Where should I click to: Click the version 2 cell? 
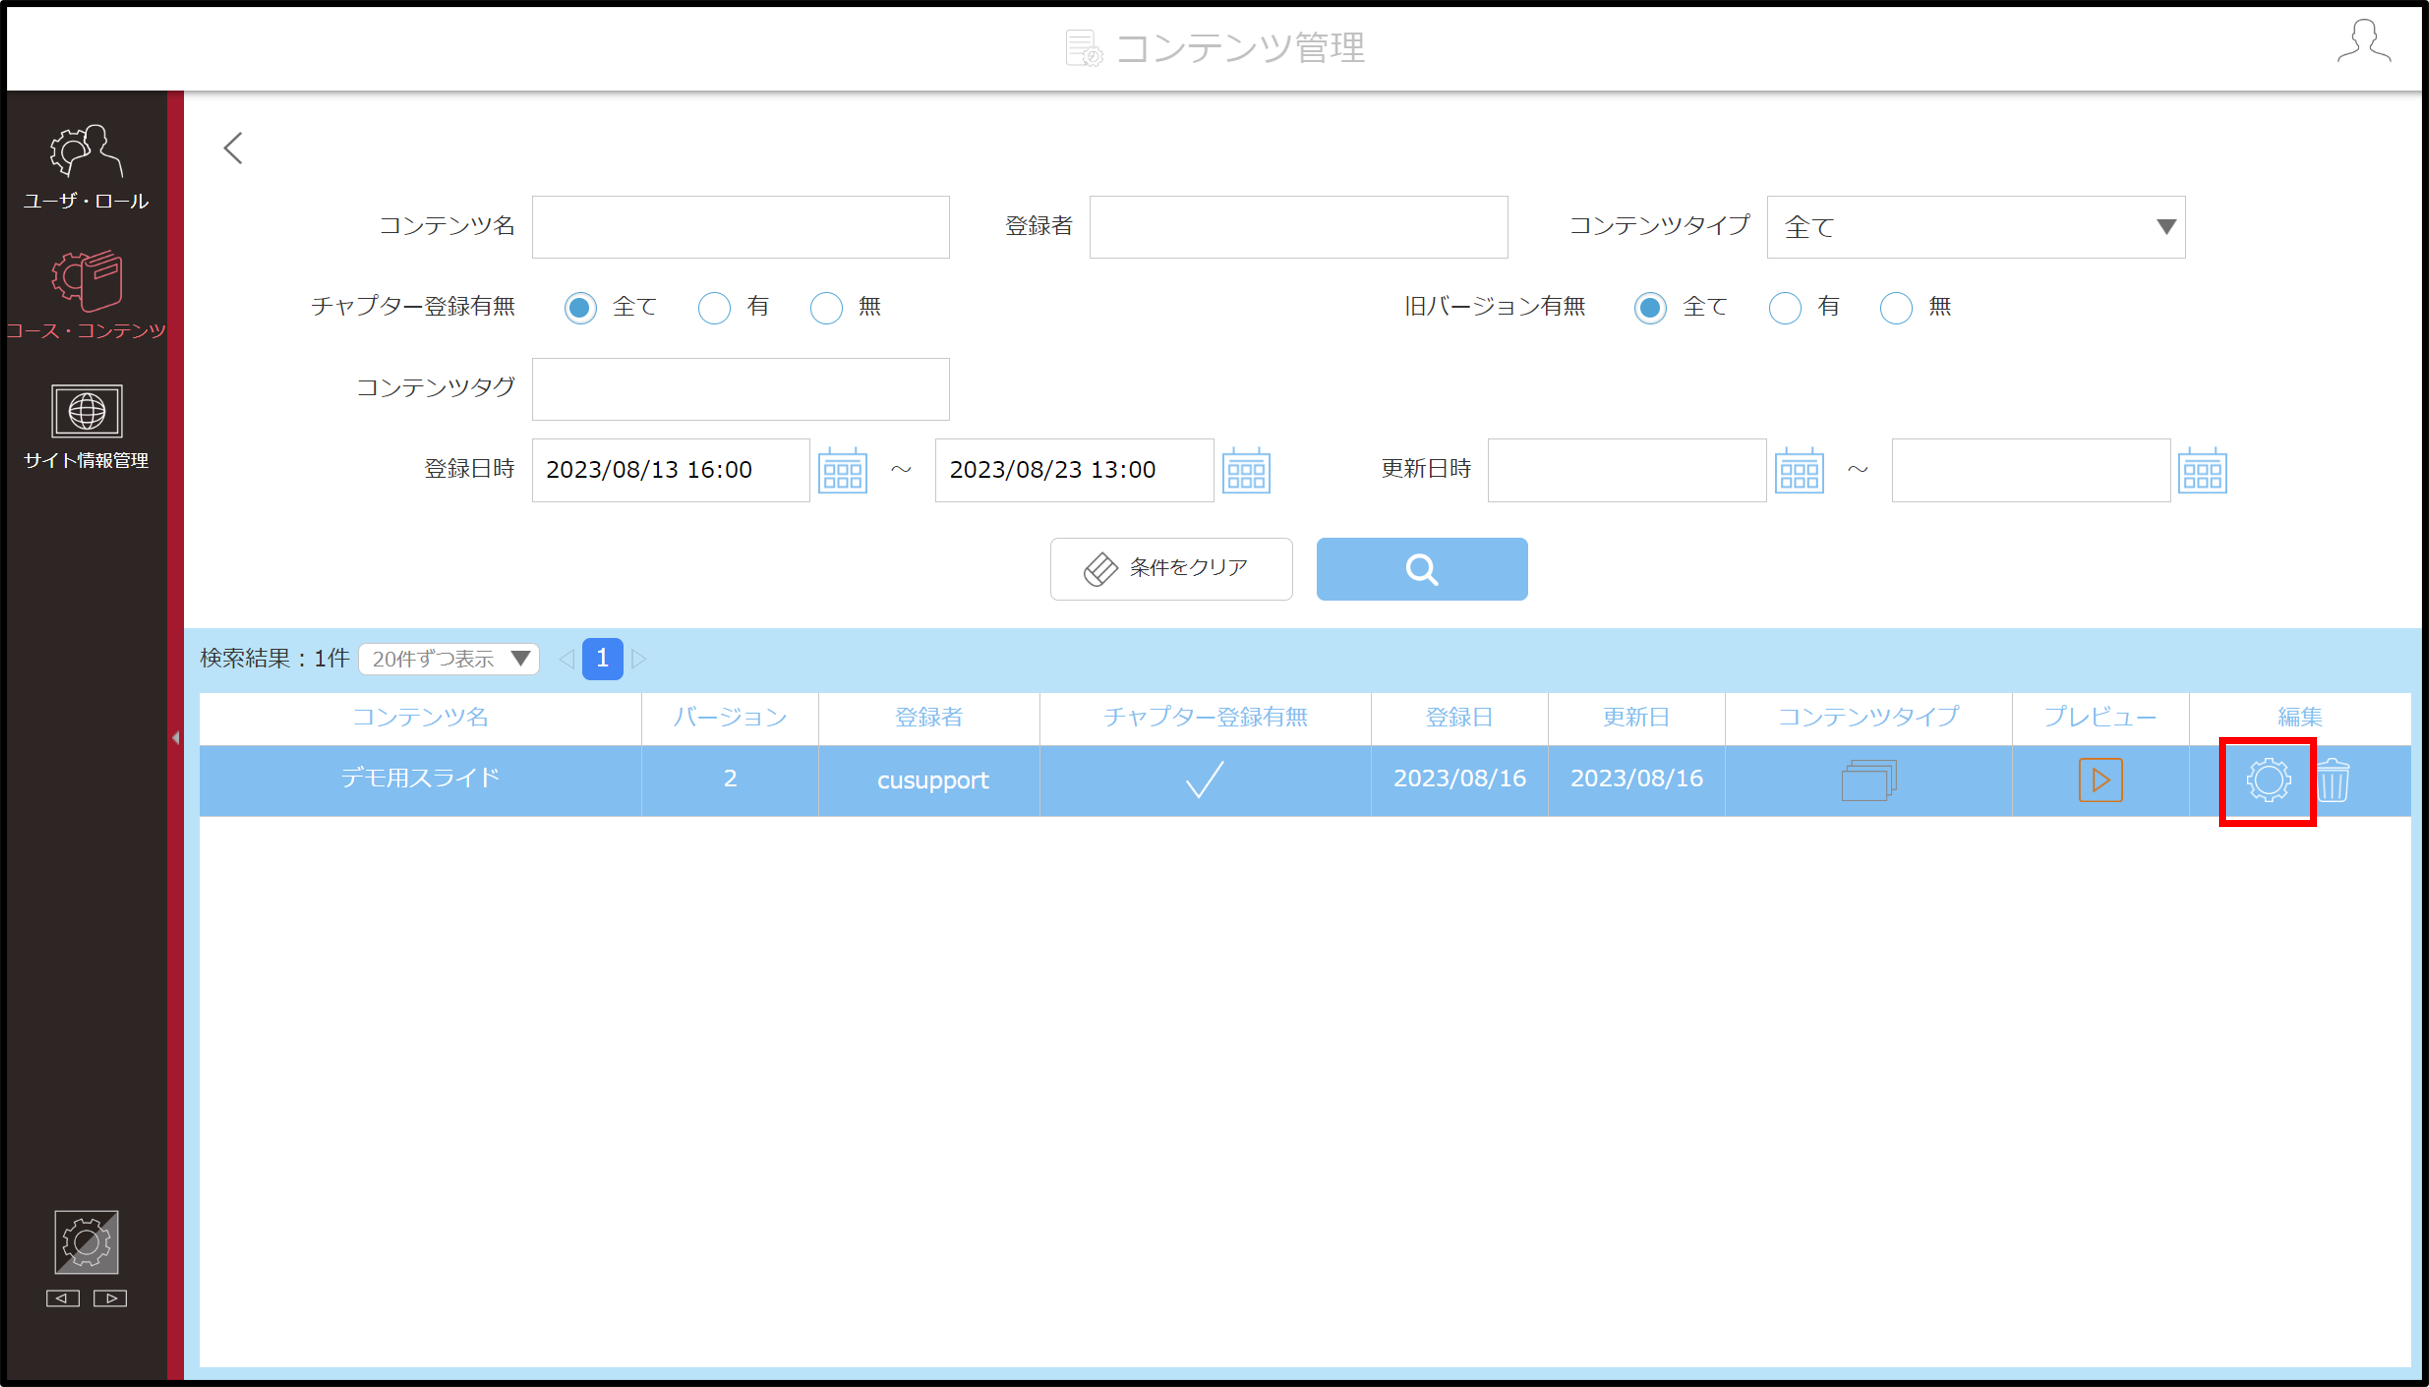[x=730, y=779]
